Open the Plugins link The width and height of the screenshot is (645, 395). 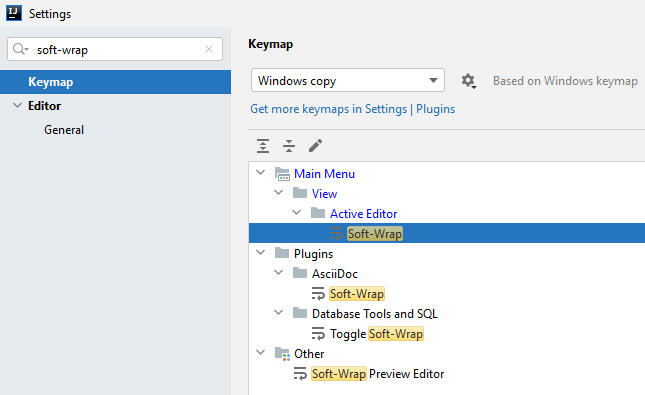(435, 109)
